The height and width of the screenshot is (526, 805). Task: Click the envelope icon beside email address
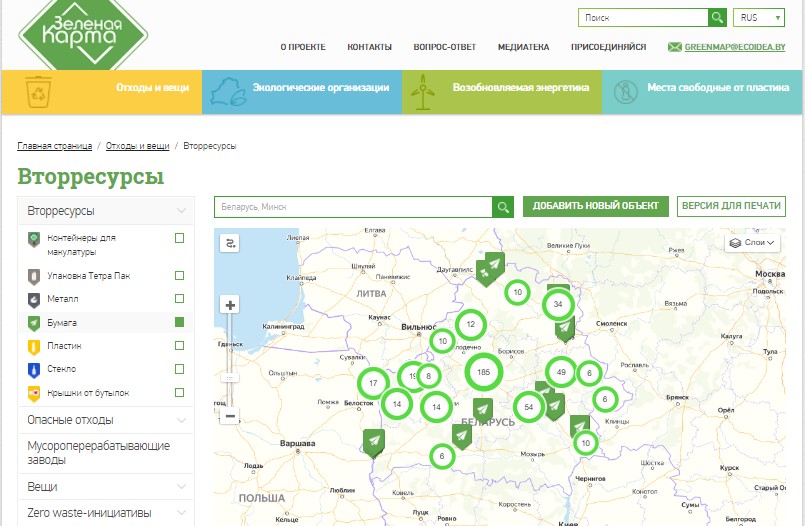click(x=675, y=47)
